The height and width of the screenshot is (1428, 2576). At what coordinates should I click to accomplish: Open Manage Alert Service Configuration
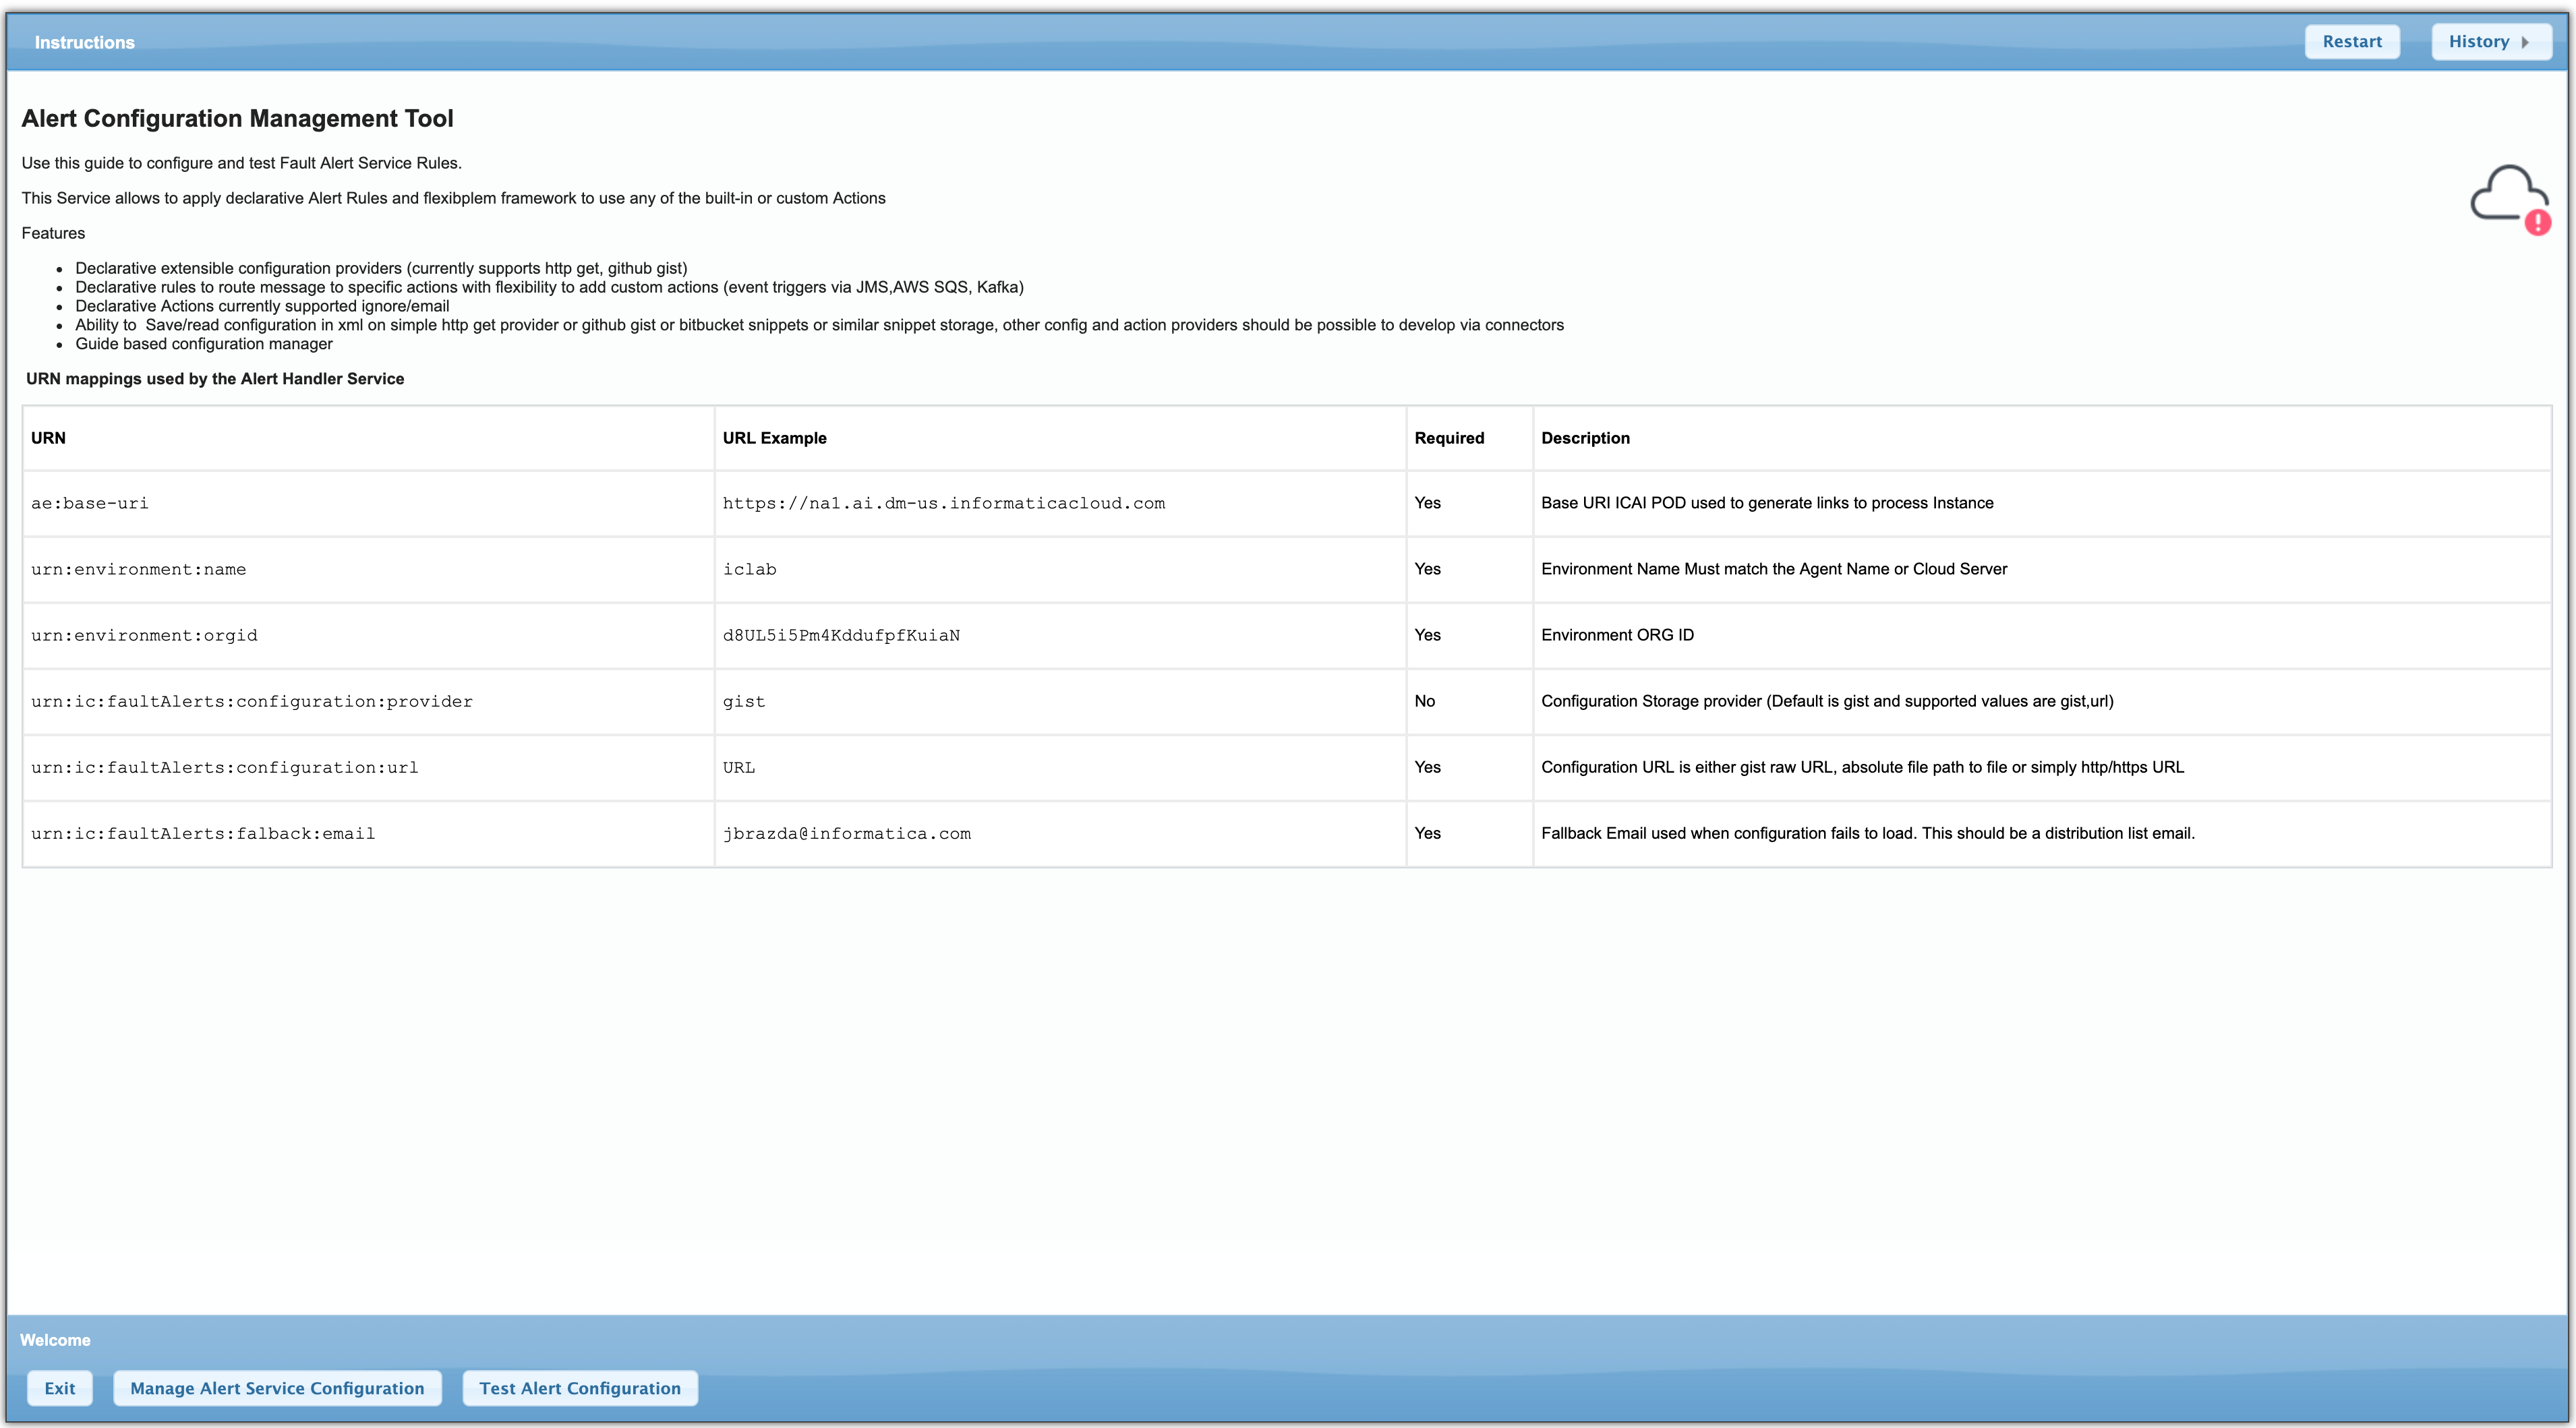(x=277, y=1387)
